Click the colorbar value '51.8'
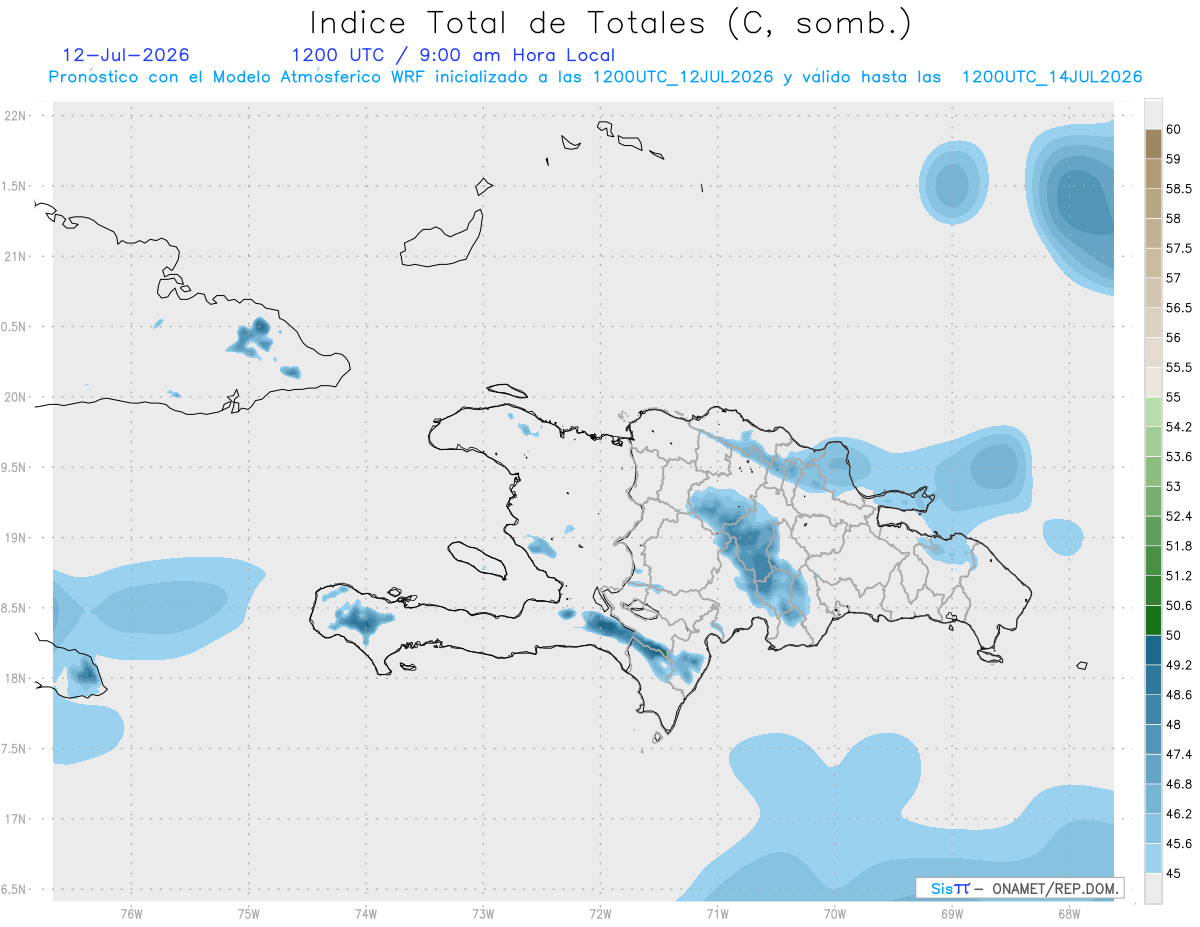Viewport: 1200px width, 927px height. pos(1179,546)
